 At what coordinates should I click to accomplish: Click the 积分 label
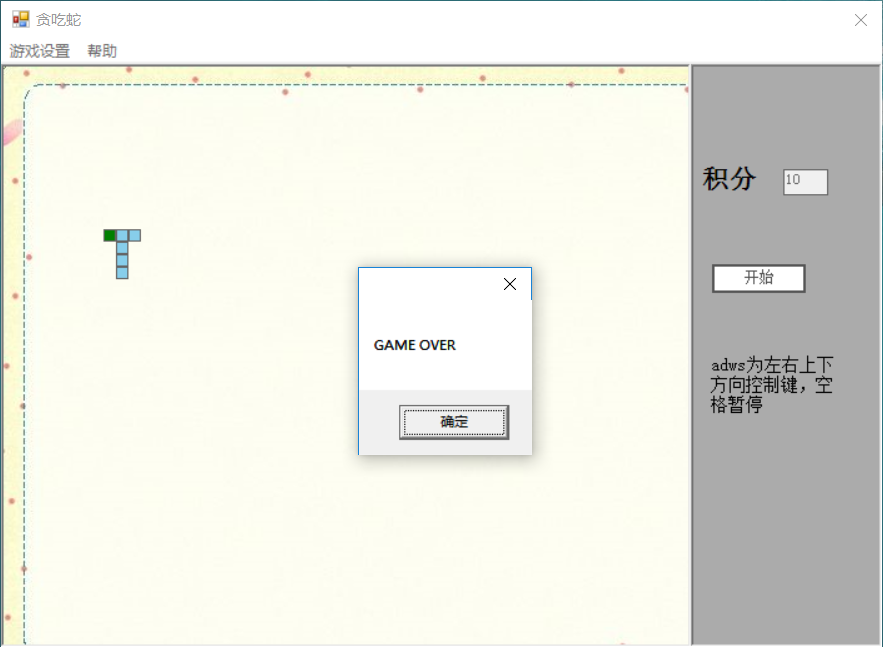coord(729,180)
